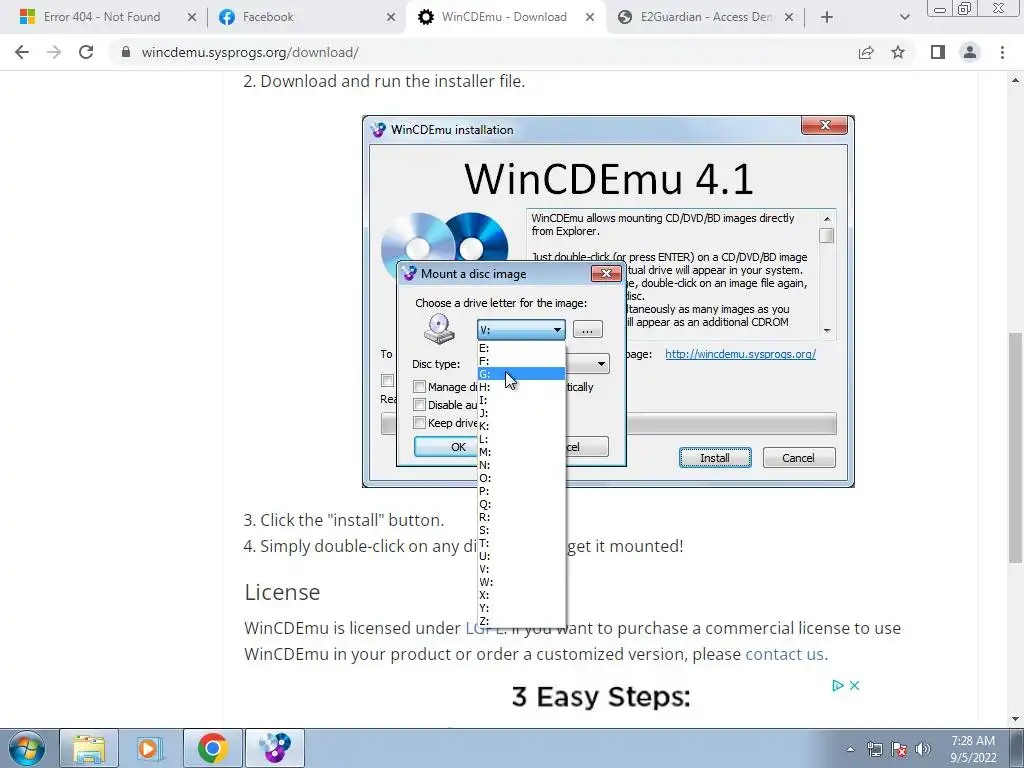Viewport: 1024px width, 768px height.
Task: Switch to the Error 404 - Not Found tab
Action: (102, 17)
